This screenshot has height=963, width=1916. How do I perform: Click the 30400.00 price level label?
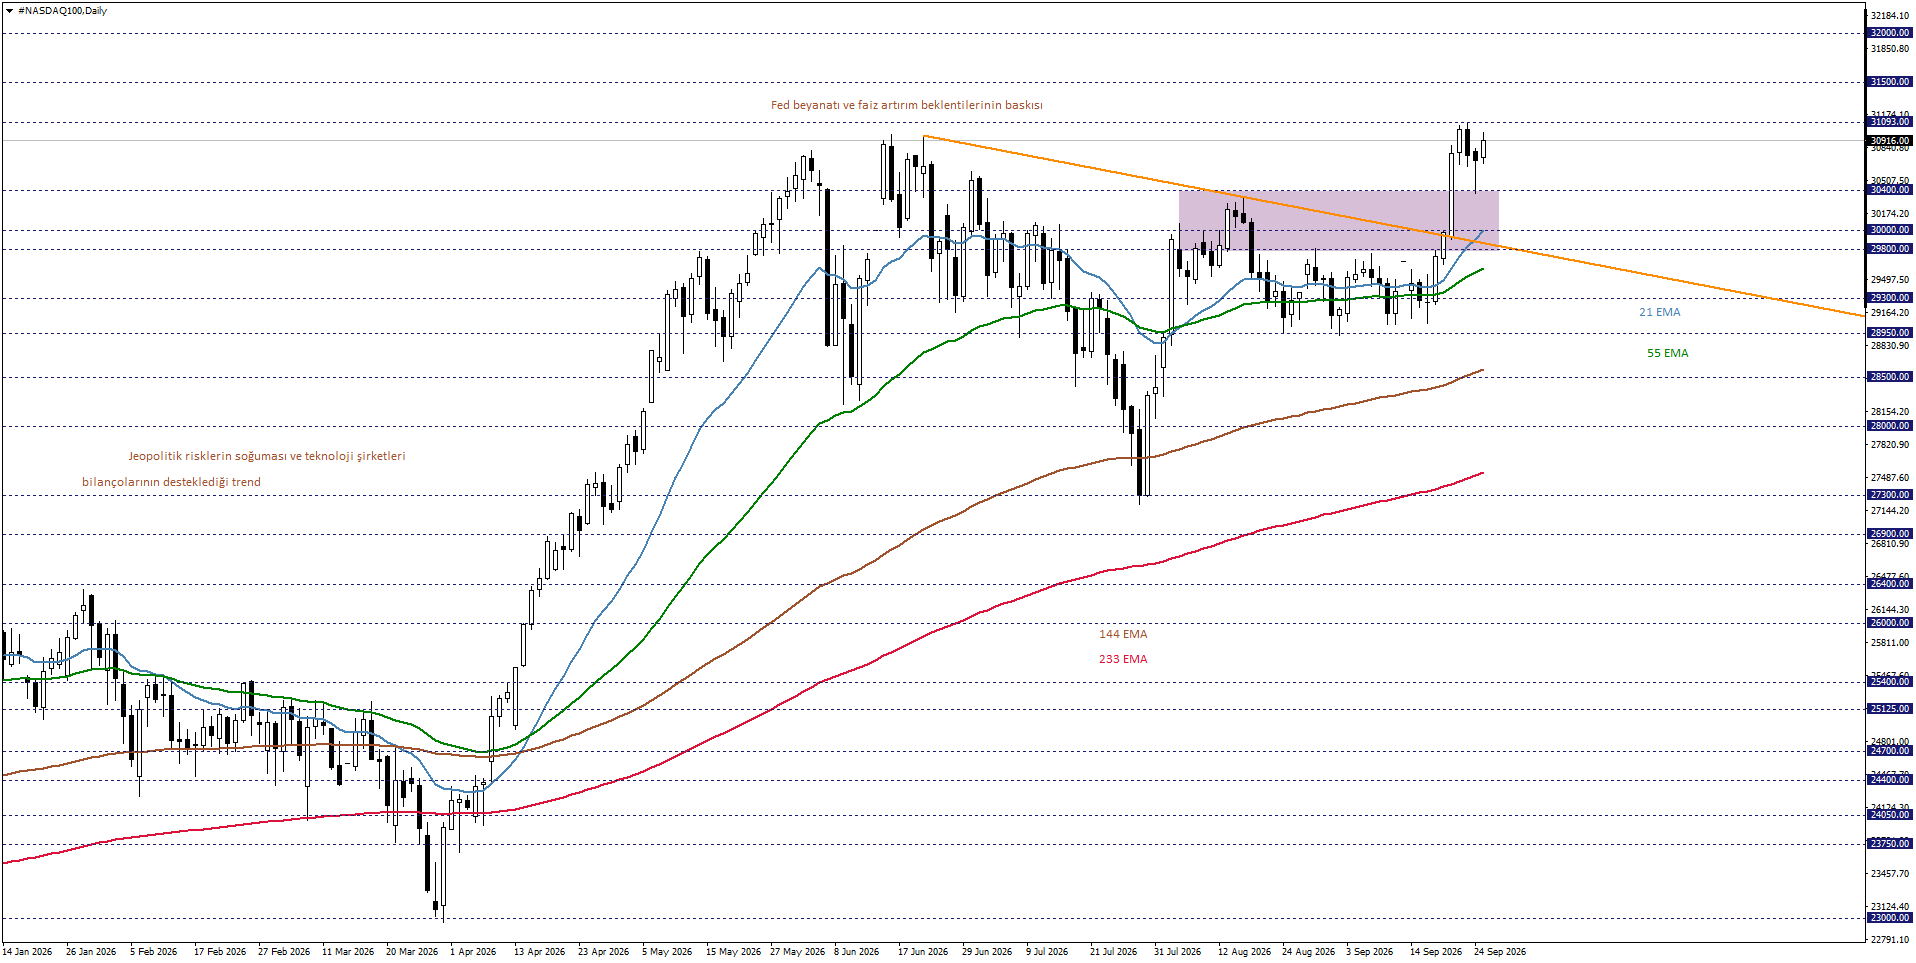1889,190
